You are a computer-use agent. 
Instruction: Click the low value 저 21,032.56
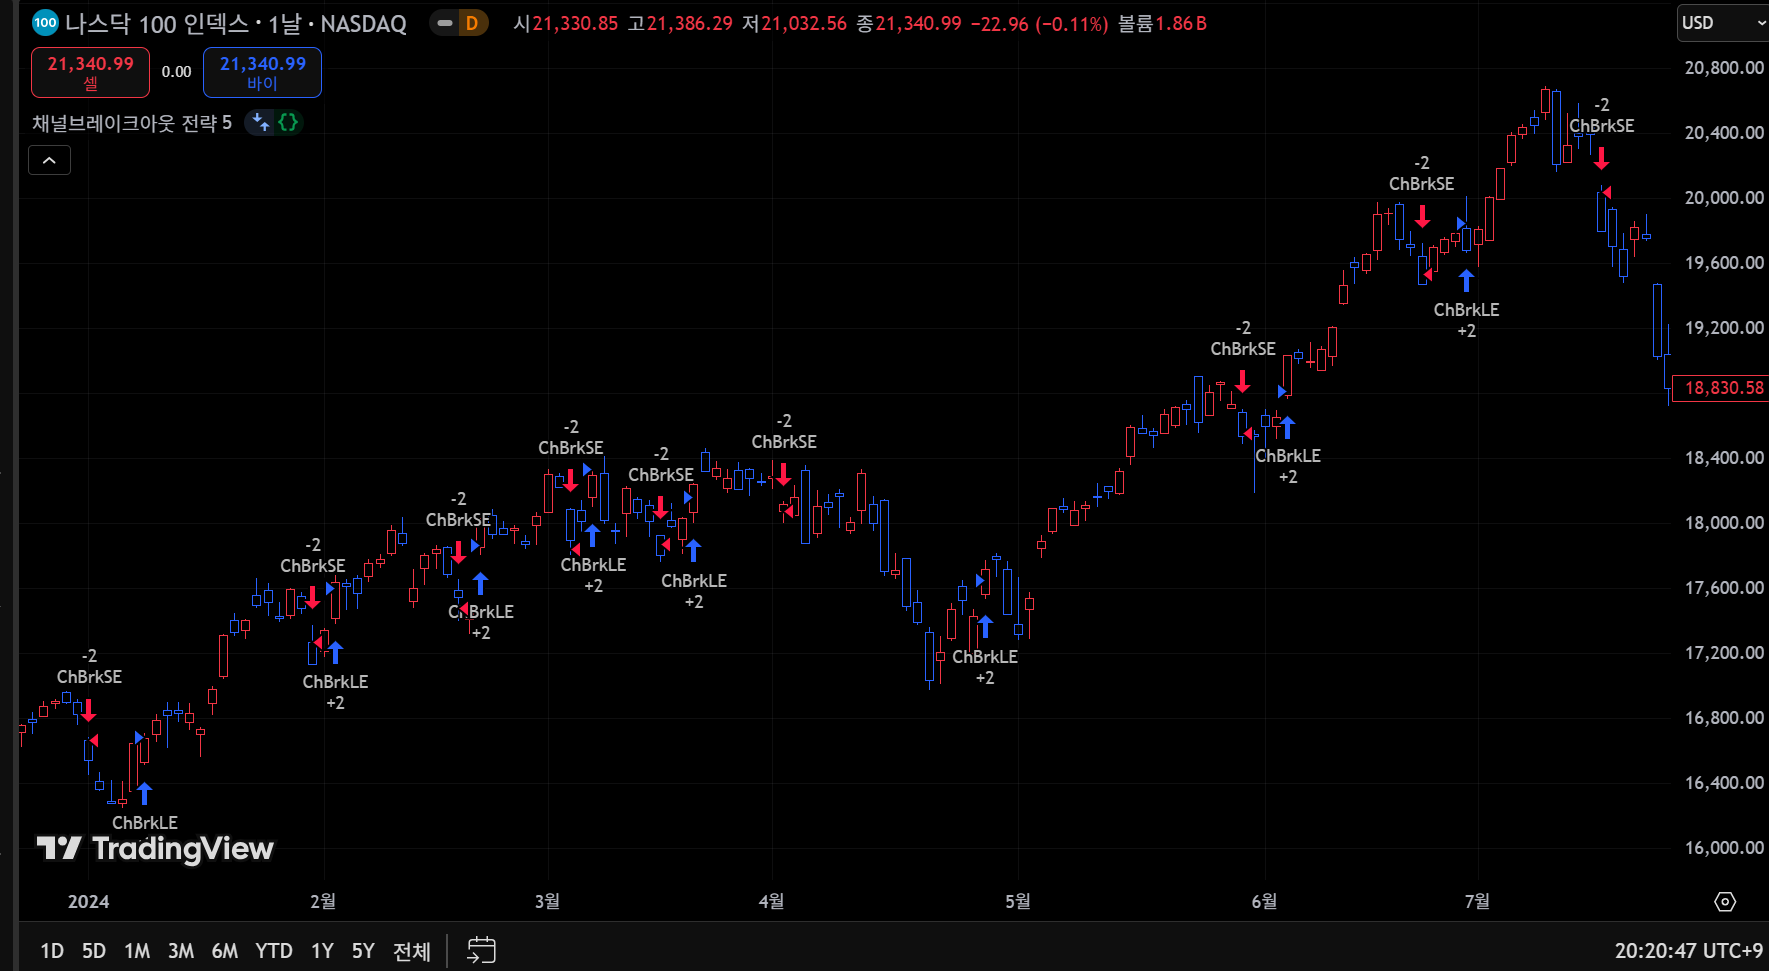pos(794,24)
